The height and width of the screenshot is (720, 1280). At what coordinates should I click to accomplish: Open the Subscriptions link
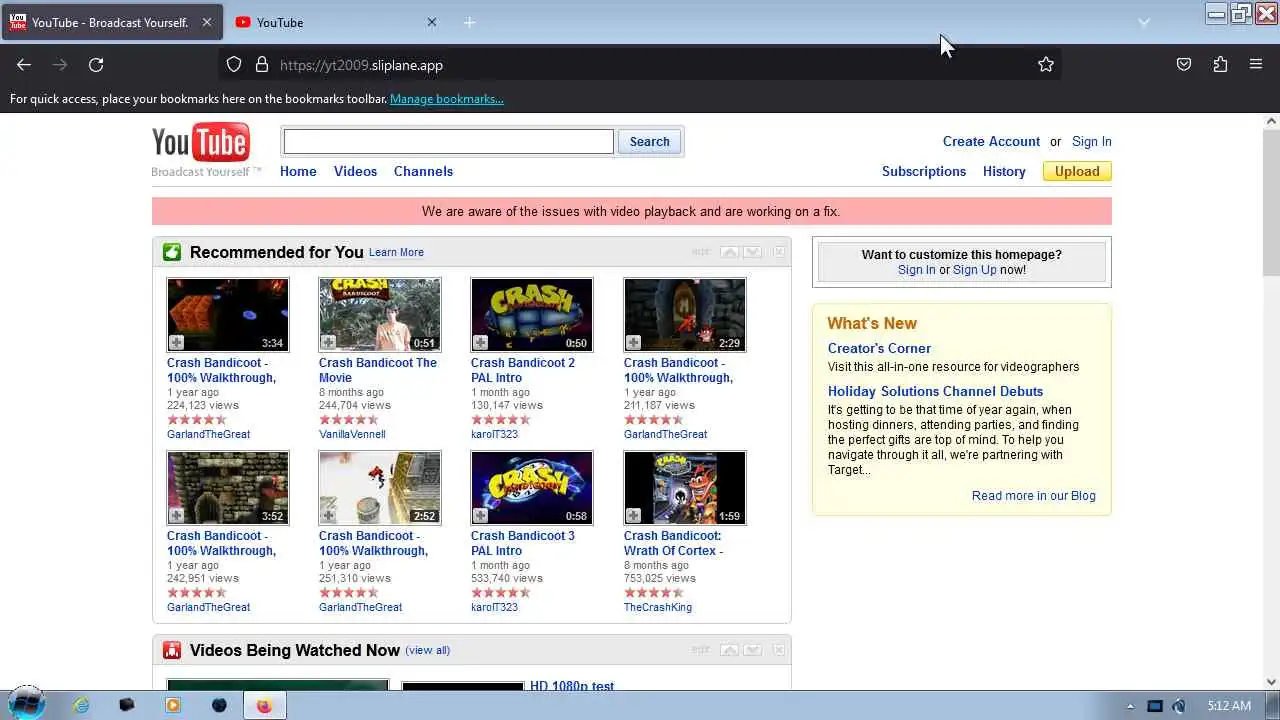click(x=924, y=171)
